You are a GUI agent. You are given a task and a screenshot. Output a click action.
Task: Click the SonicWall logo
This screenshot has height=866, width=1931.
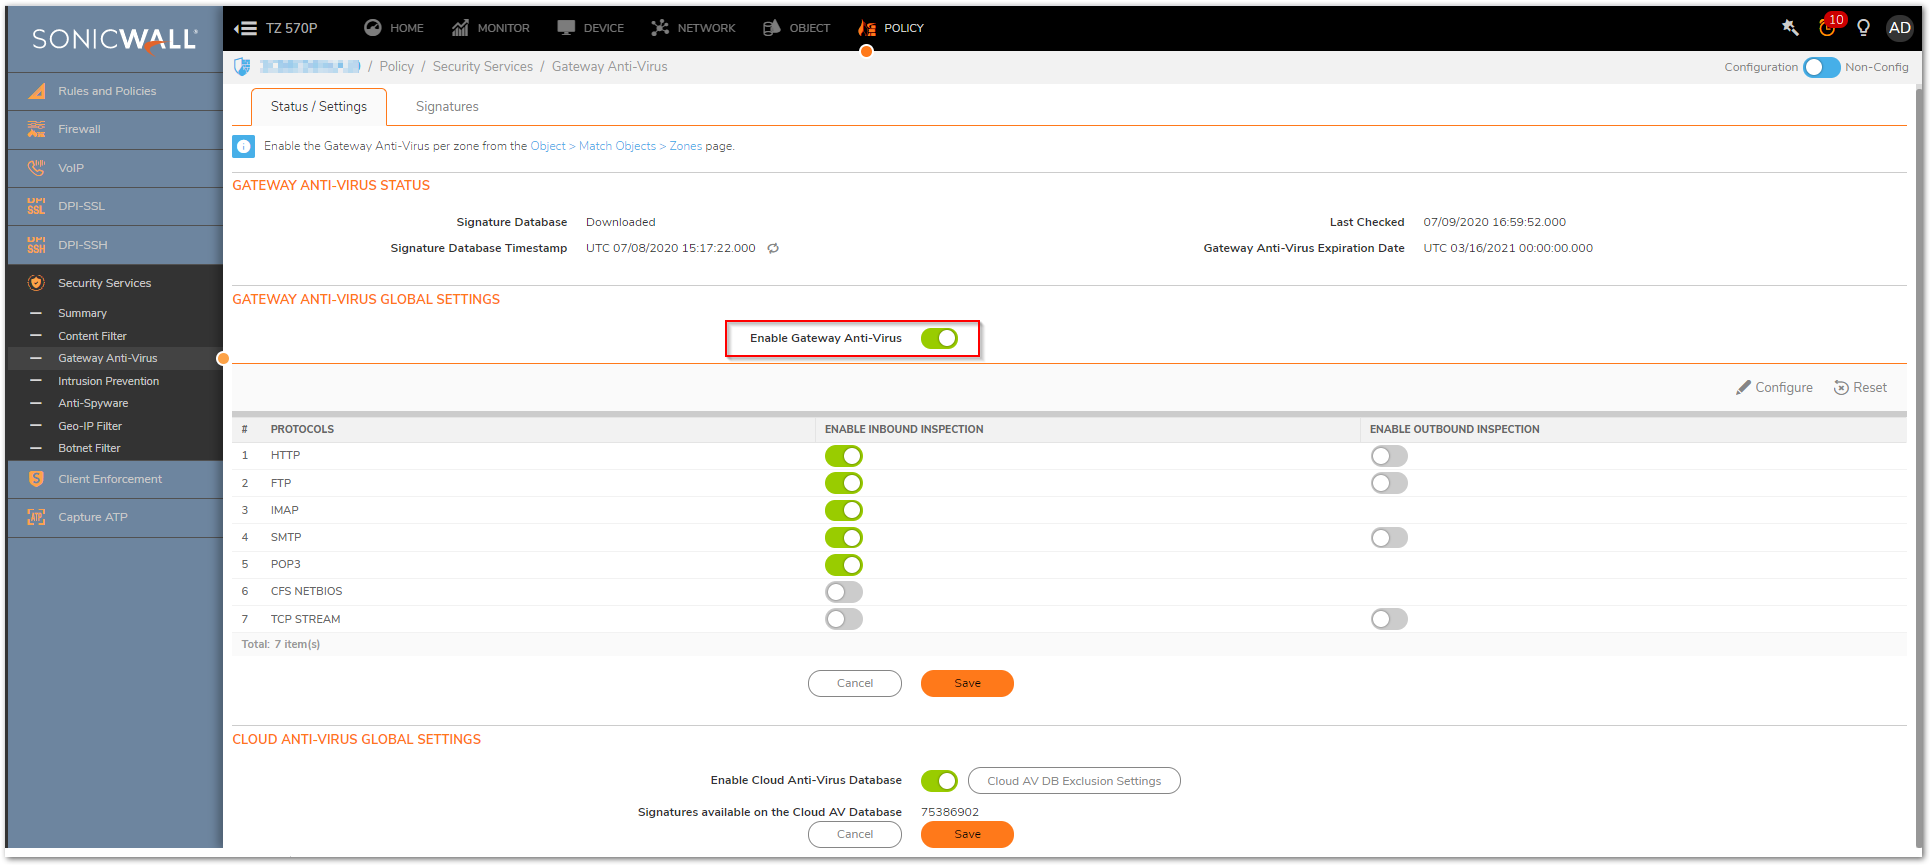(114, 39)
